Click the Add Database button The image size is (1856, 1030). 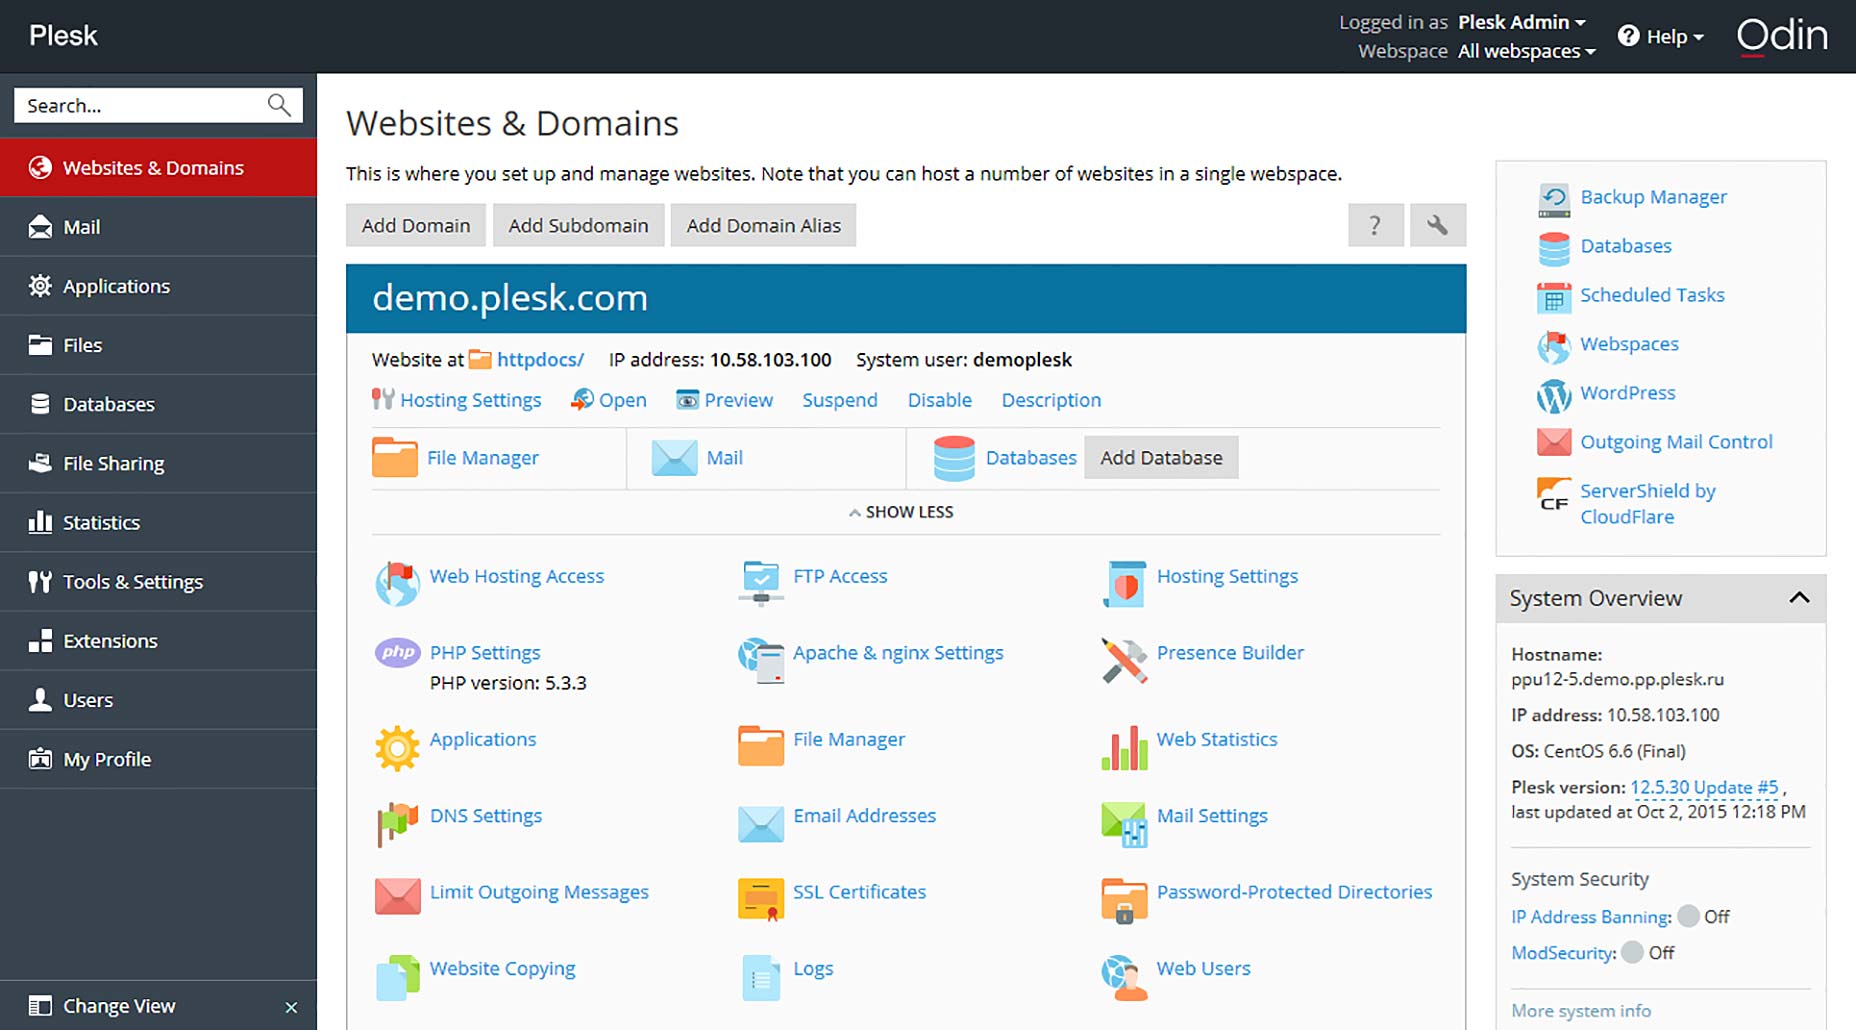pyautogui.click(x=1161, y=457)
